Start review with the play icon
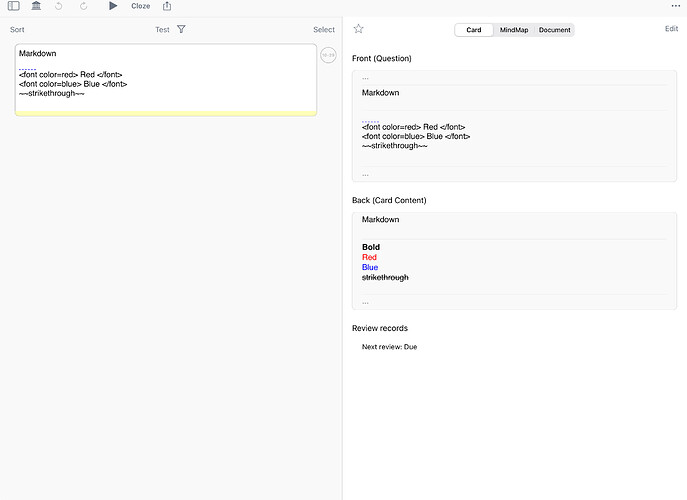This screenshot has height=500, width=687. (x=113, y=6)
